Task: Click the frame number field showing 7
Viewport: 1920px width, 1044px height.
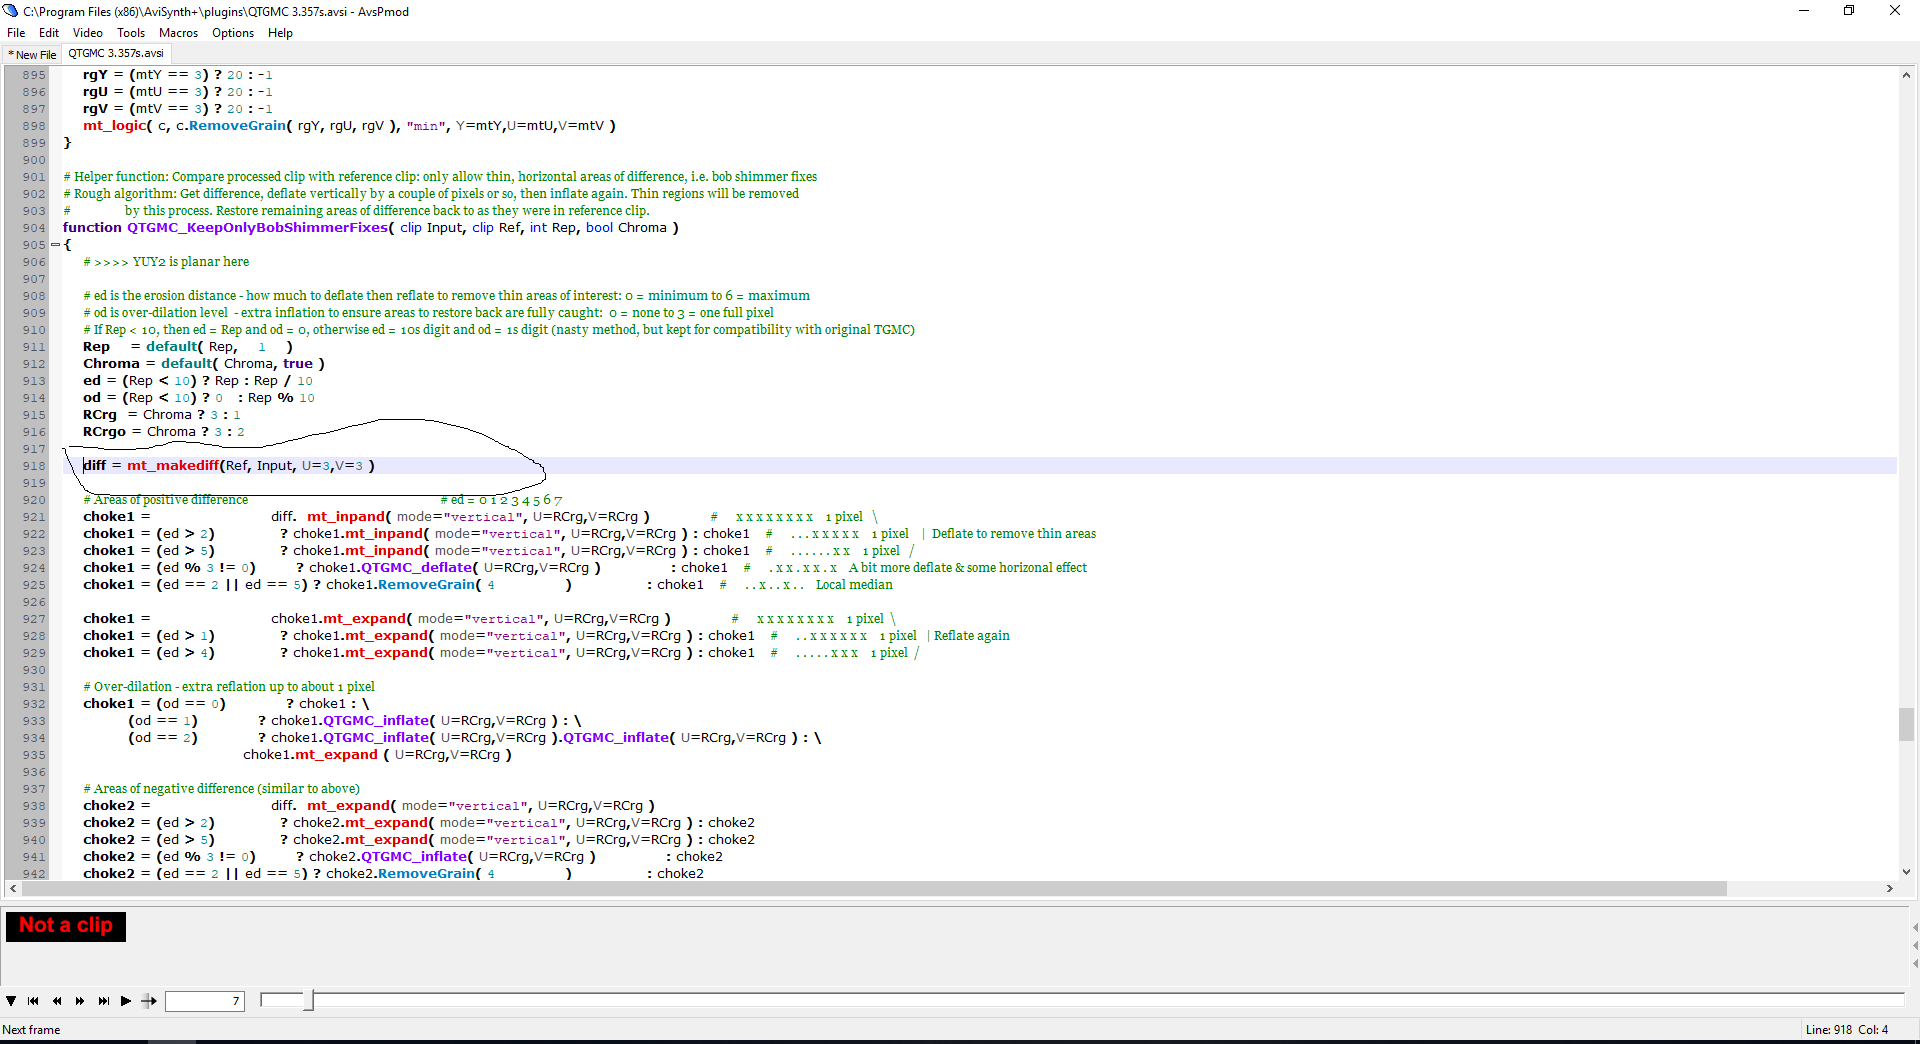Action: (x=205, y=1001)
